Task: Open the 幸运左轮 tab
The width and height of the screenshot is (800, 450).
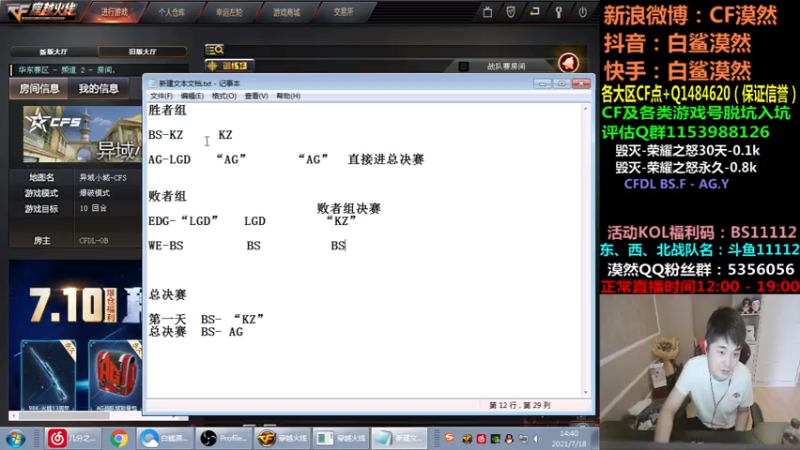Action: (x=229, y=12)
